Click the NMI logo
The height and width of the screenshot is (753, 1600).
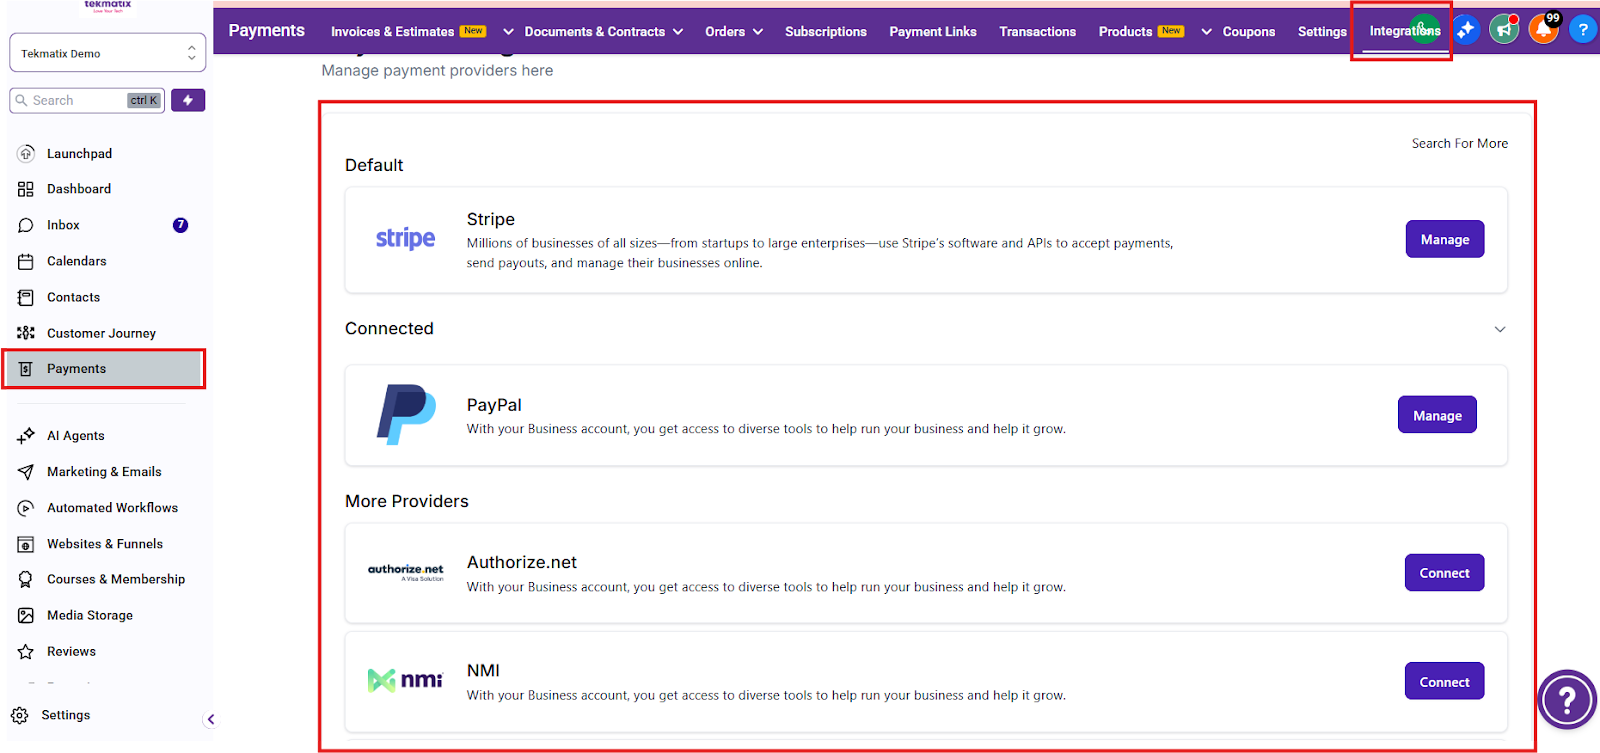click(405, 680)
